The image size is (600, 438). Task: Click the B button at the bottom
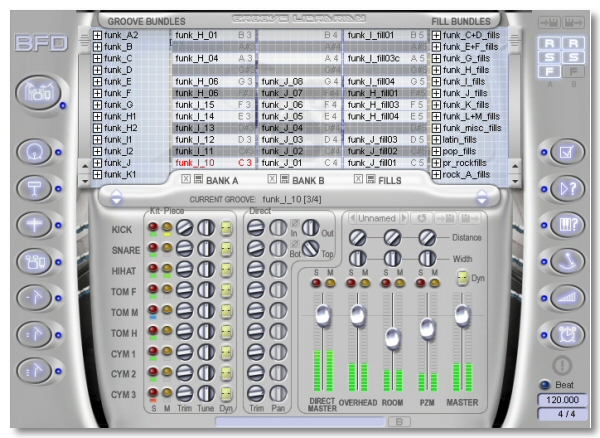399,422
